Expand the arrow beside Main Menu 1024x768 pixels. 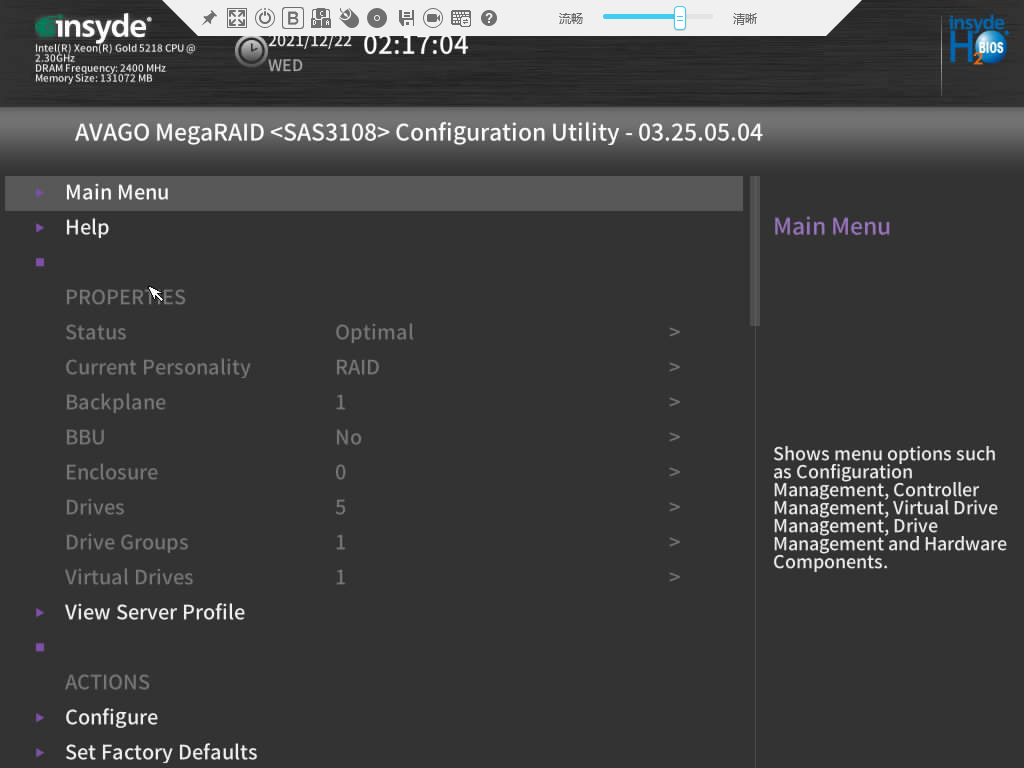pos(40,193)
